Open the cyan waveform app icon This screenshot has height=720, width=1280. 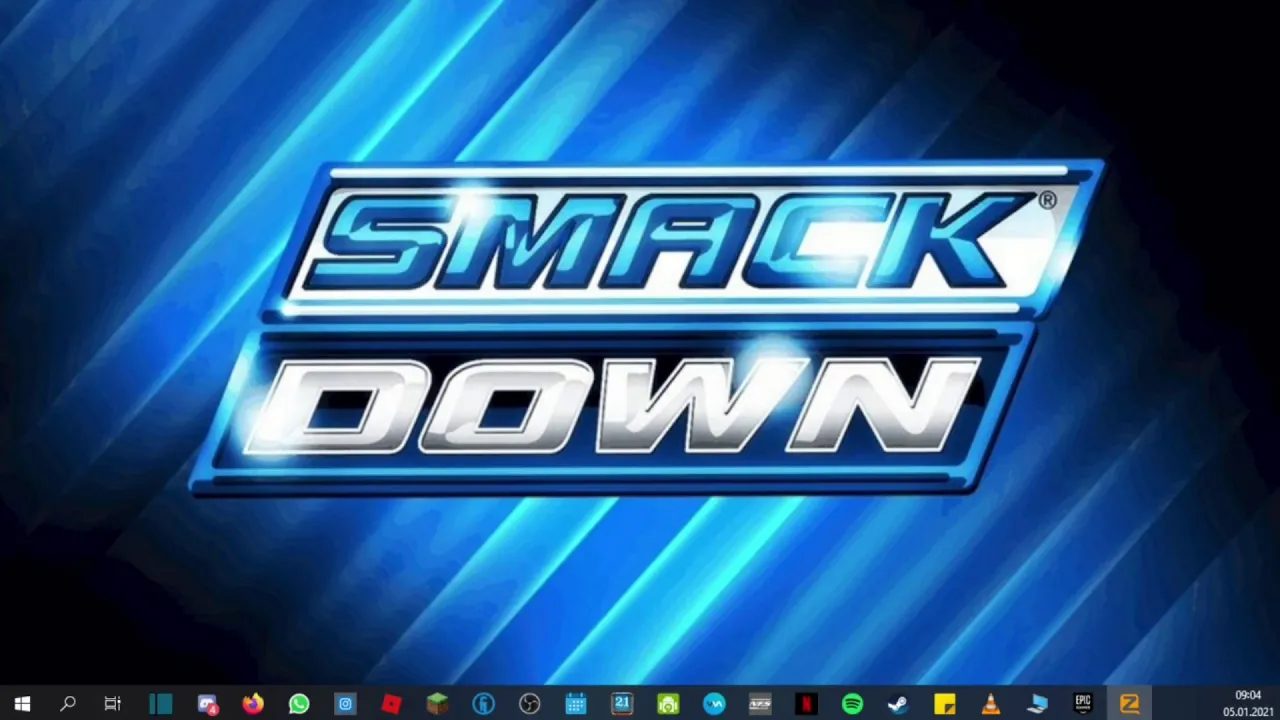point(714,704)
